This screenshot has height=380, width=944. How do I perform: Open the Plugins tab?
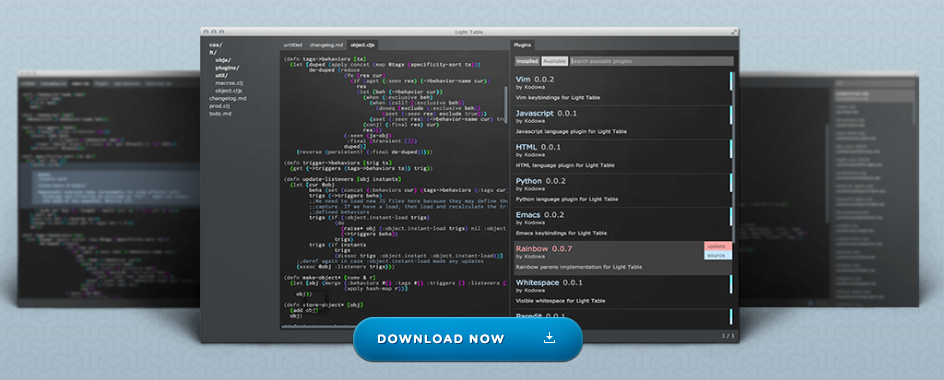523,45
